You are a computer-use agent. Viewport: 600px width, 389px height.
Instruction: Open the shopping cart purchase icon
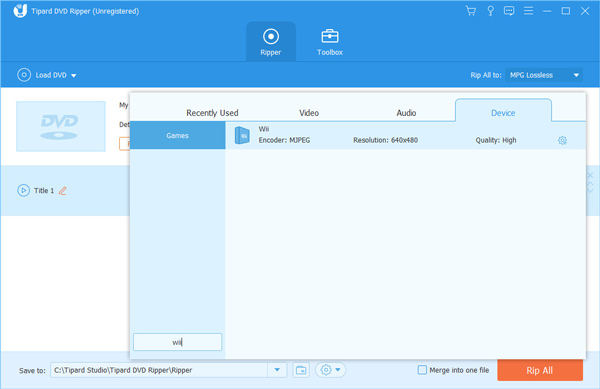coord(471,11)
